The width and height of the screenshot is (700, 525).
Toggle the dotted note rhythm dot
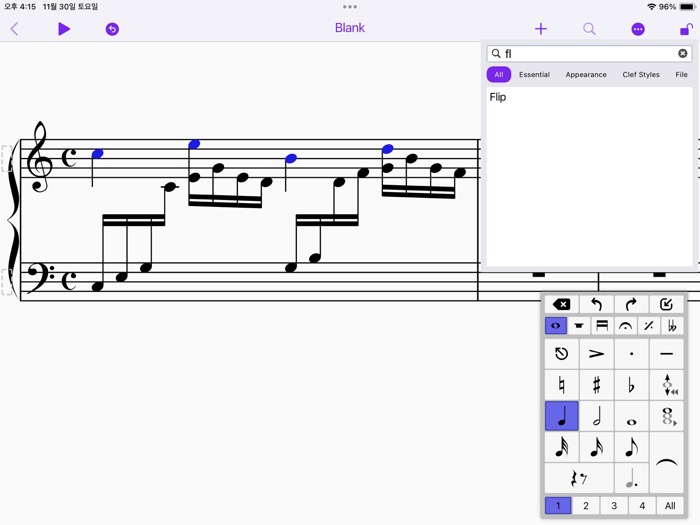(x=631, y=478)
